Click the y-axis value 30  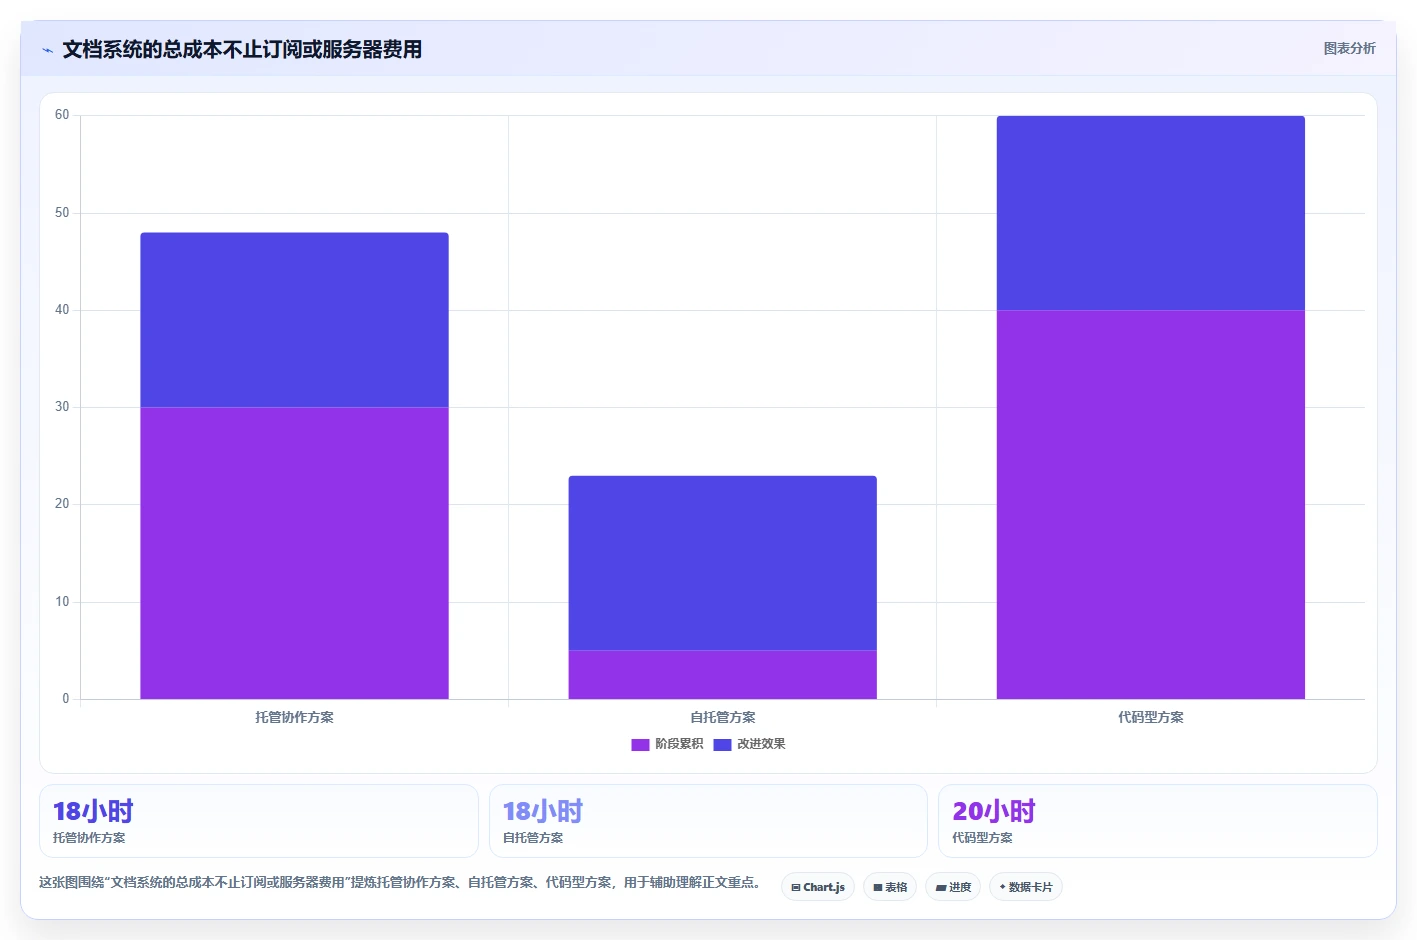62,407
